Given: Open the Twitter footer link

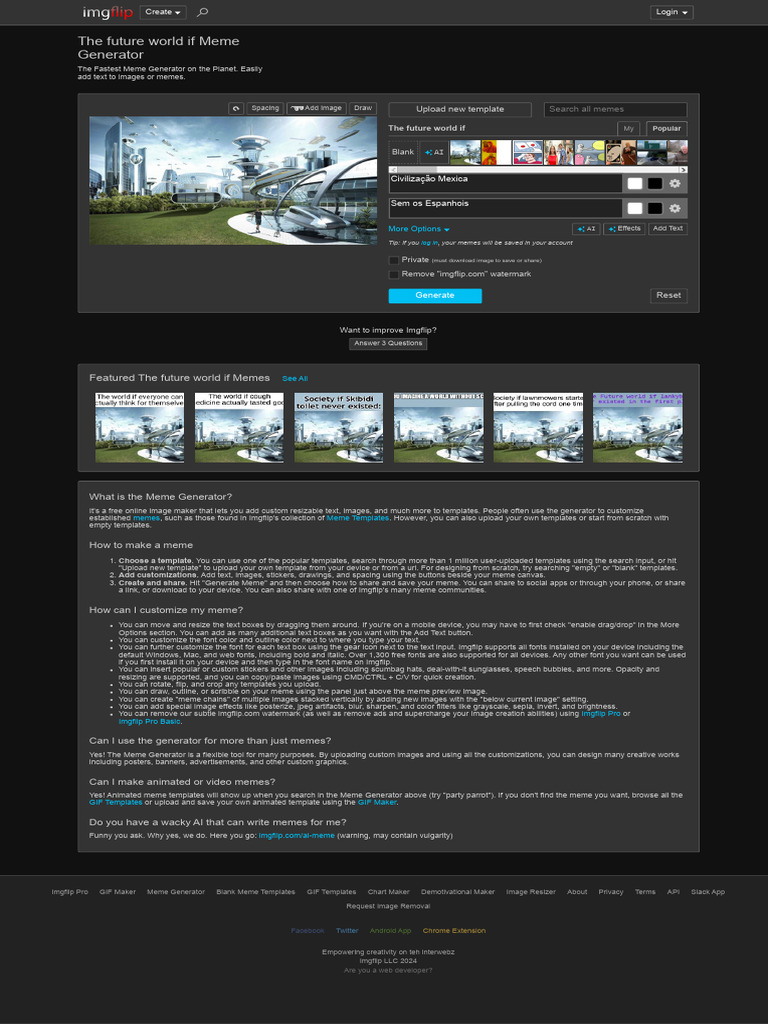Looking at the screenshot, I should tap(347, 931).
